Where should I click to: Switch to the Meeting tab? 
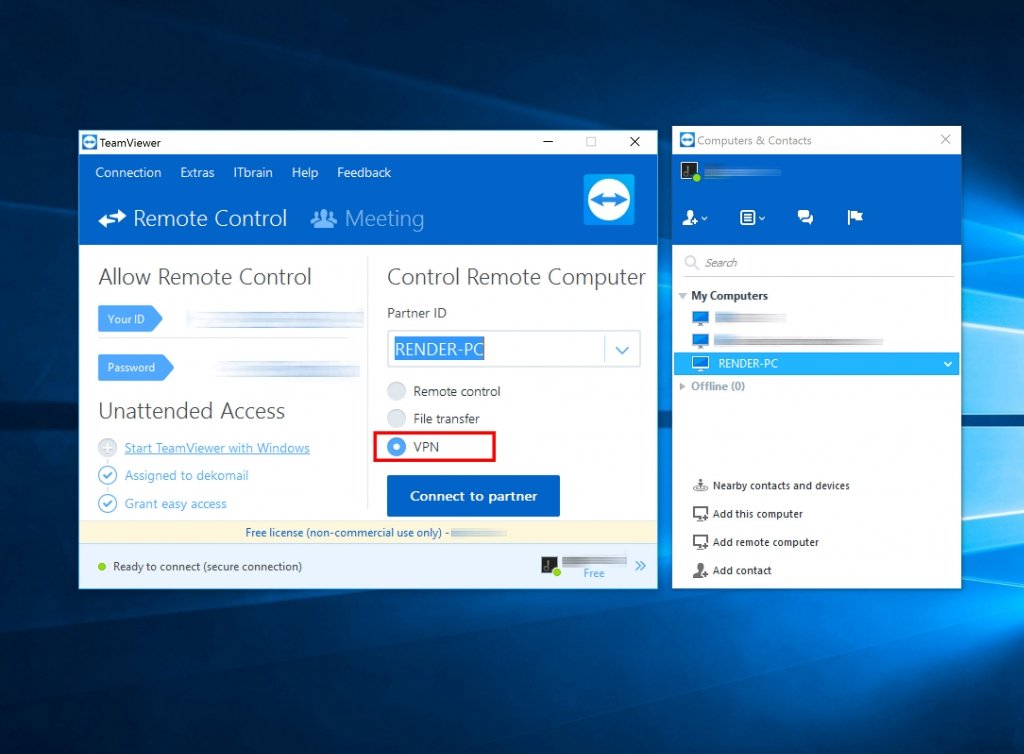[367, 218]
